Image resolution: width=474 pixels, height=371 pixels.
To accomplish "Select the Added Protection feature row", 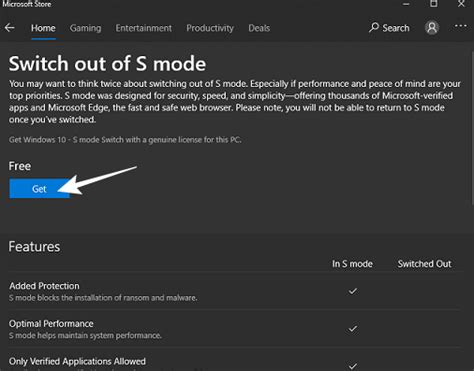I will click(x=235, y=291).
